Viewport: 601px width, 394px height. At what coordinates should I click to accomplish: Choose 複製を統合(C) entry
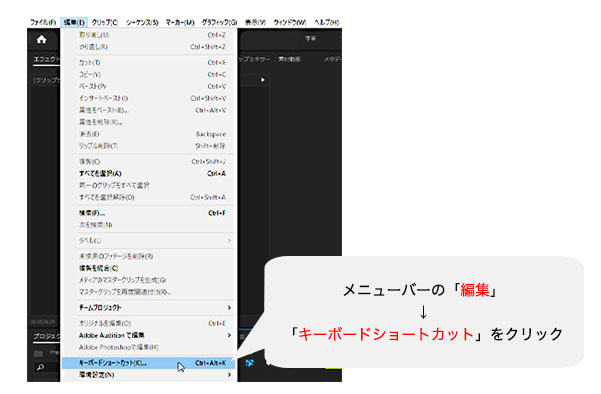tap(149, 268)
